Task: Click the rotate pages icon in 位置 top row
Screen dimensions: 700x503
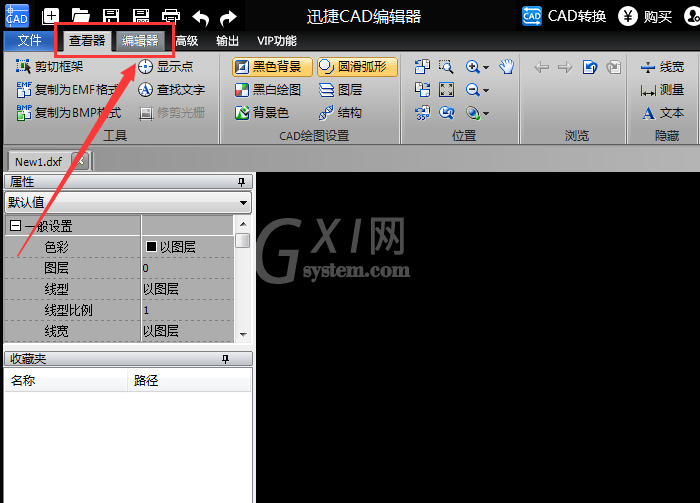Action: point(422,67)
